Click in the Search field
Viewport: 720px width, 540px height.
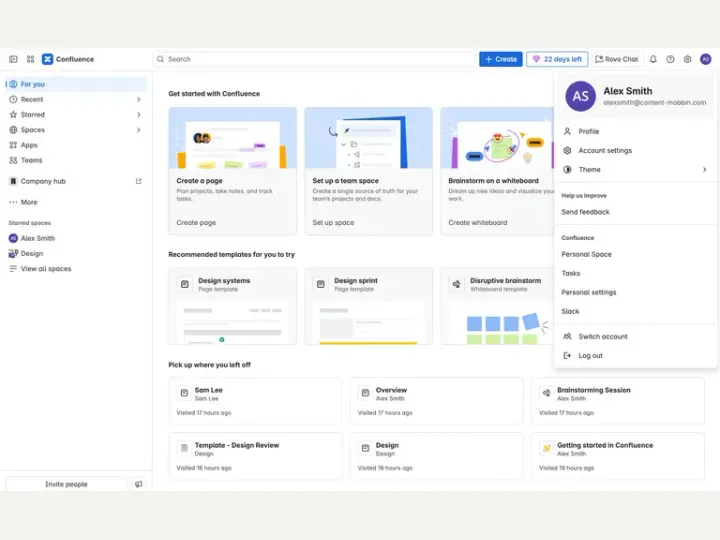pyautogui.click(x=314, y=59)
